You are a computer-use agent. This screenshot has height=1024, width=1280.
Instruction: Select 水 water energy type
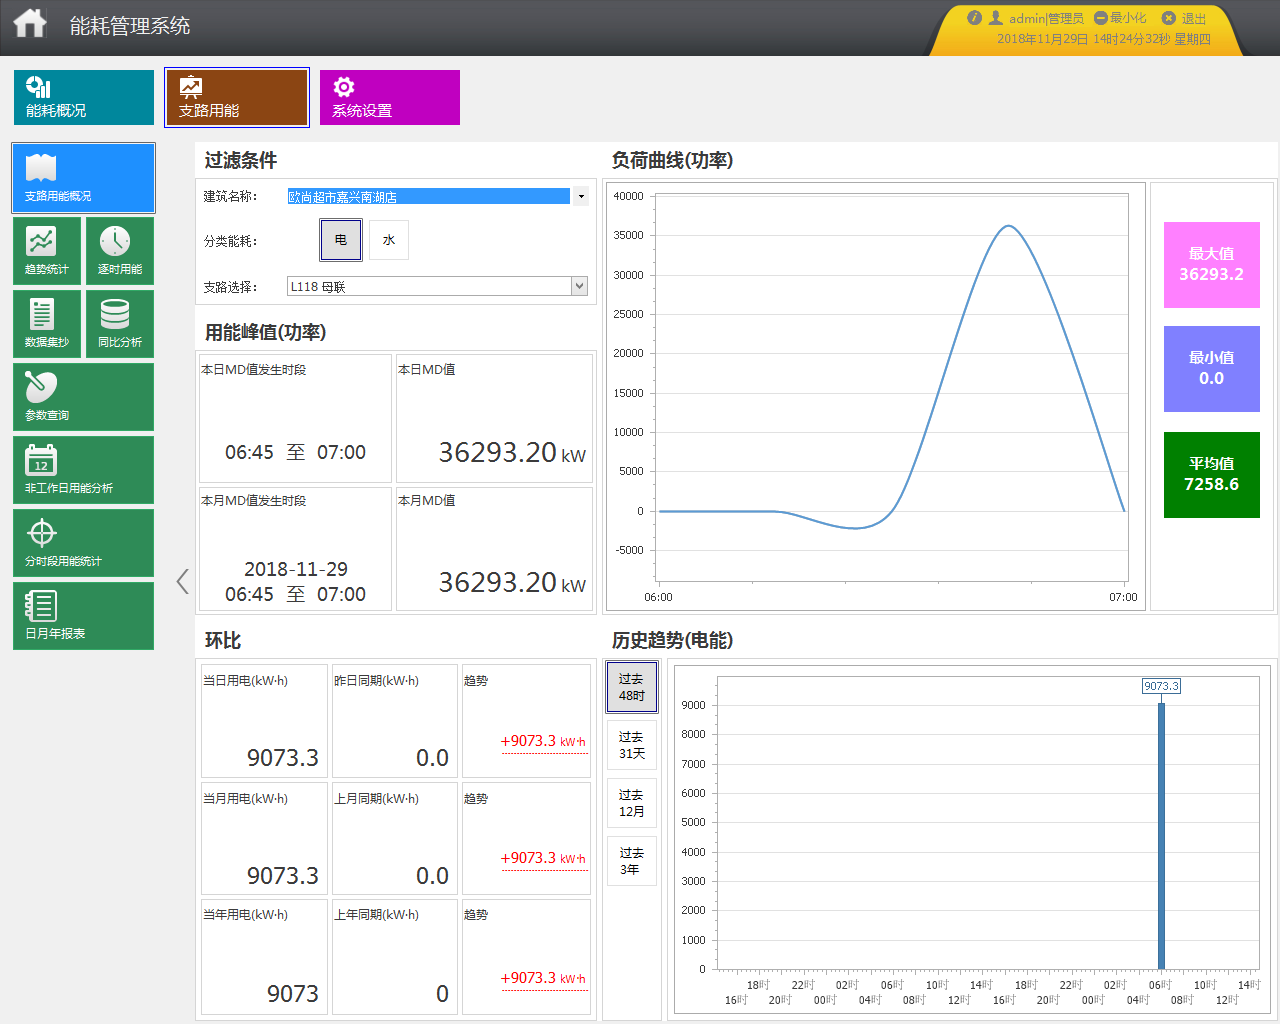[389, 240]
